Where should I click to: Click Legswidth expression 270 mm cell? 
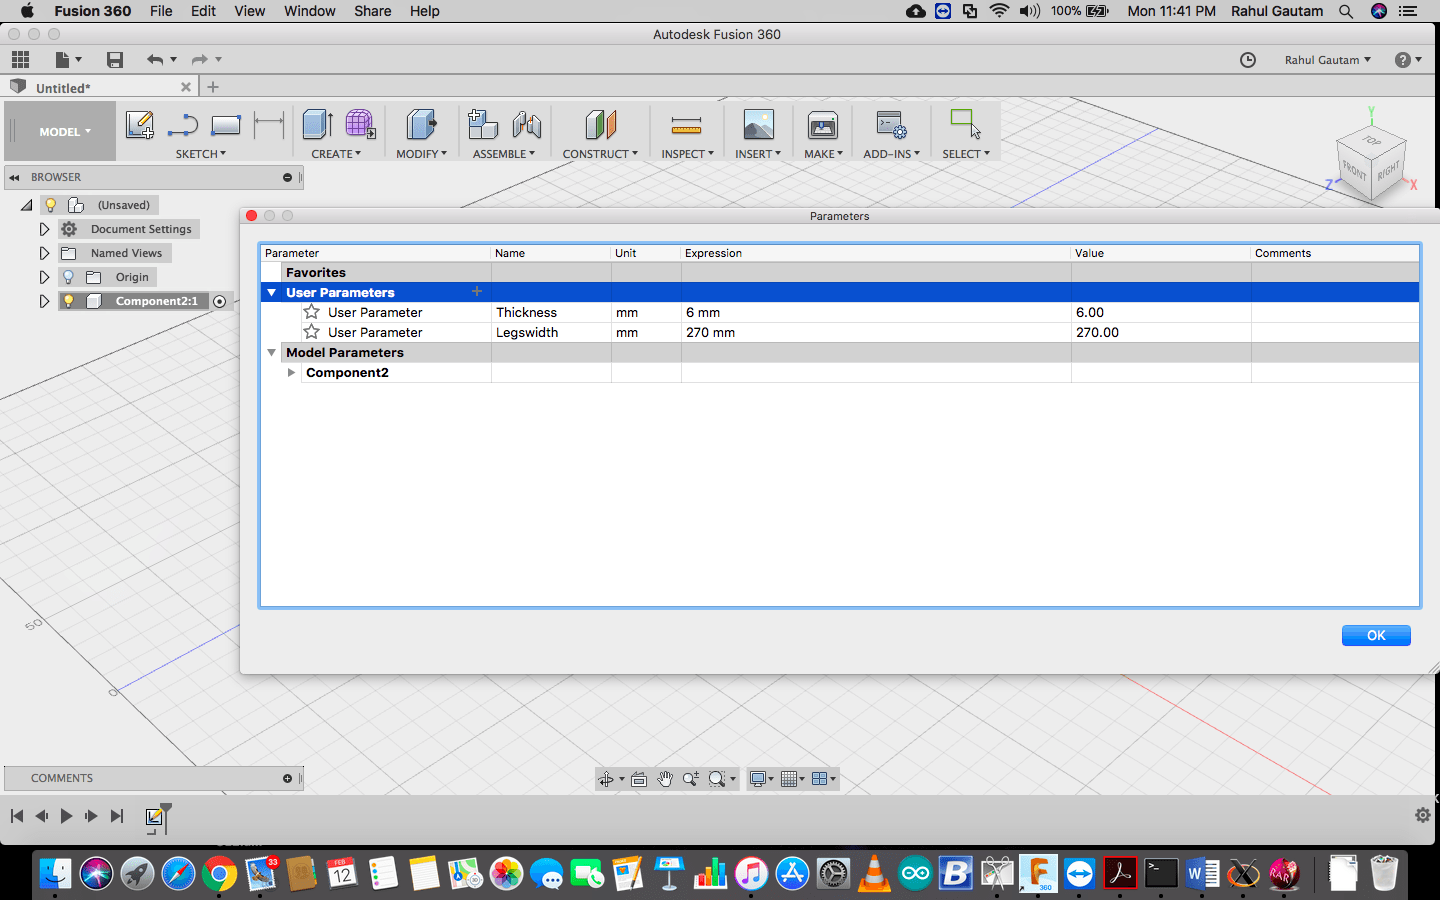(876, 332)
